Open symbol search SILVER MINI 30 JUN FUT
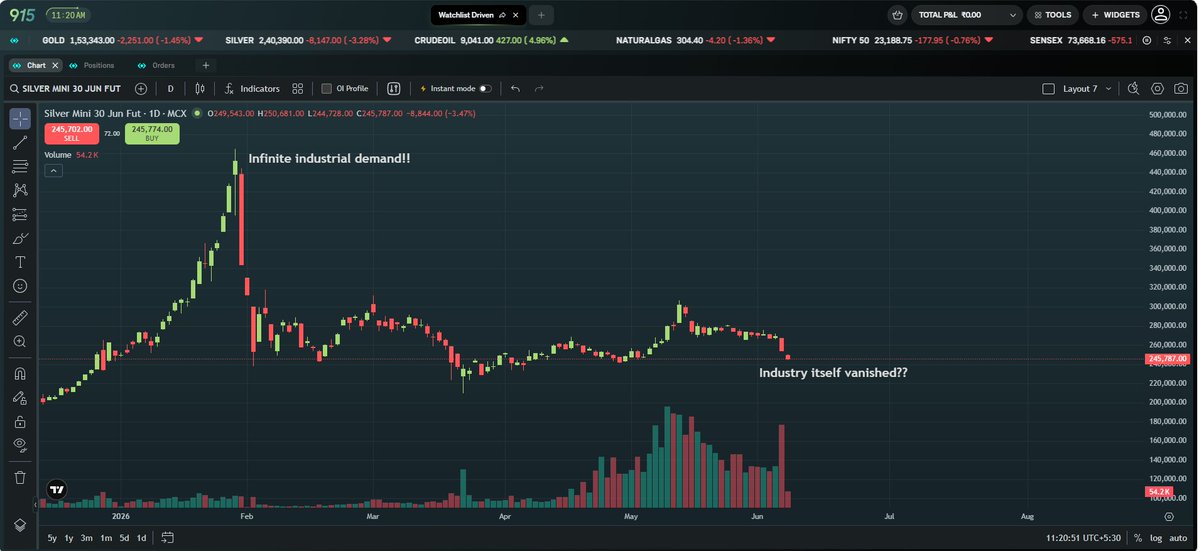Image resolution: width=1199 pixels, height=551 pixels. point(65,89)
